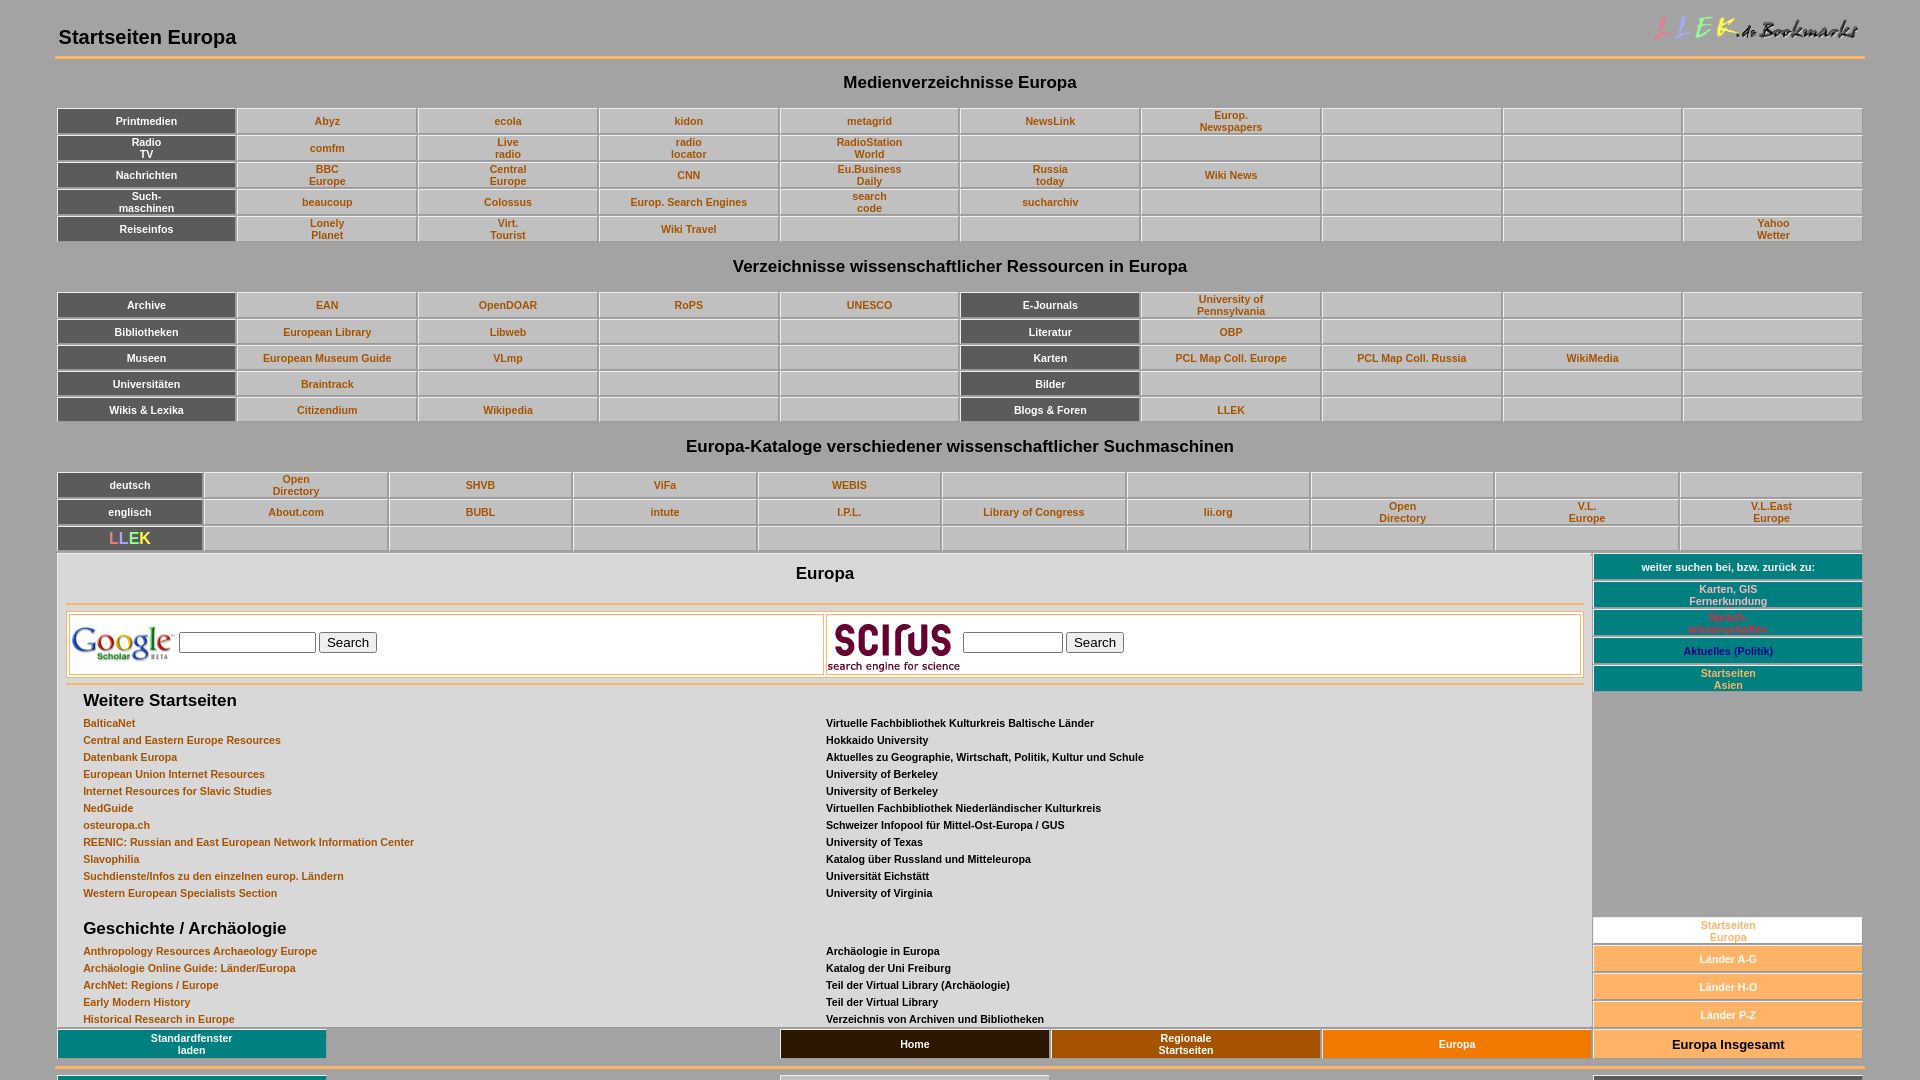This screenshot has width=1920, height=1080.
Task: Open the RadioStation World link
Action: [869, 148]
